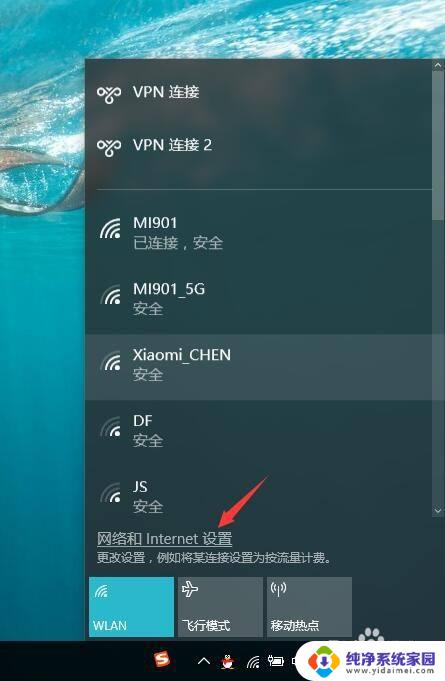This screenshot has width=445, height=681.
Task: Click the network list scrollbar up arrow
Action: pyautogui.click(x=438, y=65)
